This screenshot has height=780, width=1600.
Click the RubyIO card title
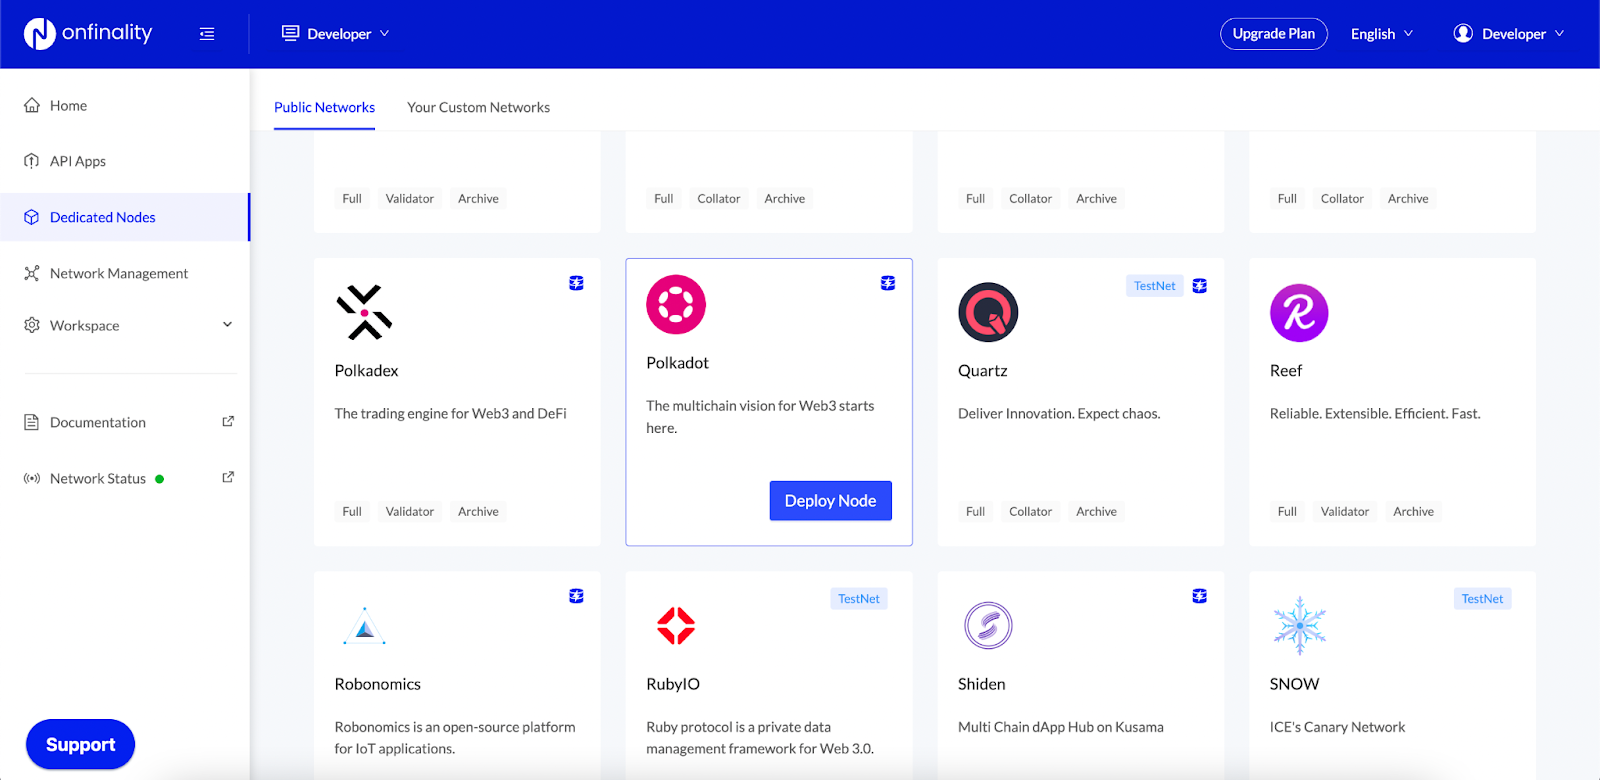pos(673,684)
